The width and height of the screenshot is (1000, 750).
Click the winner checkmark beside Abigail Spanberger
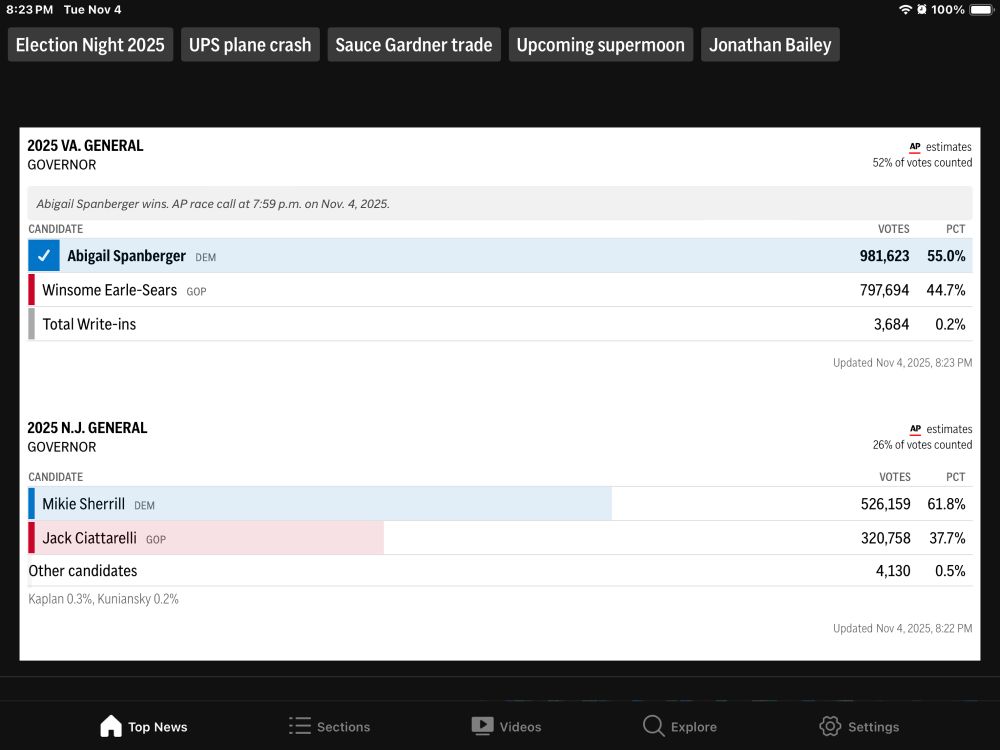point(44,256)
